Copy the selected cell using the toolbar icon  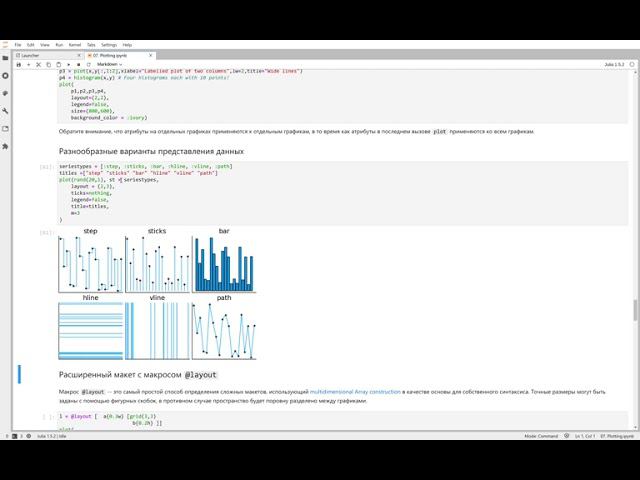(x=49, y=64)
